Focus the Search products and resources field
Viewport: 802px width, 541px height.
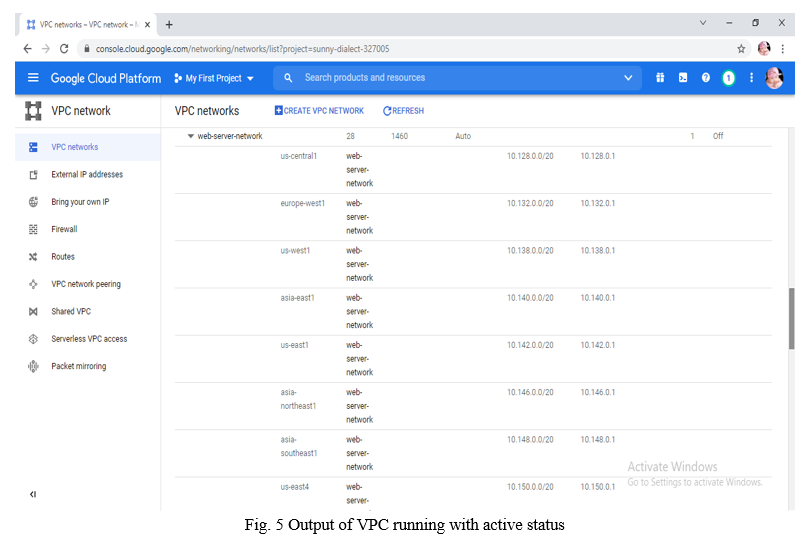coord(457,78)
